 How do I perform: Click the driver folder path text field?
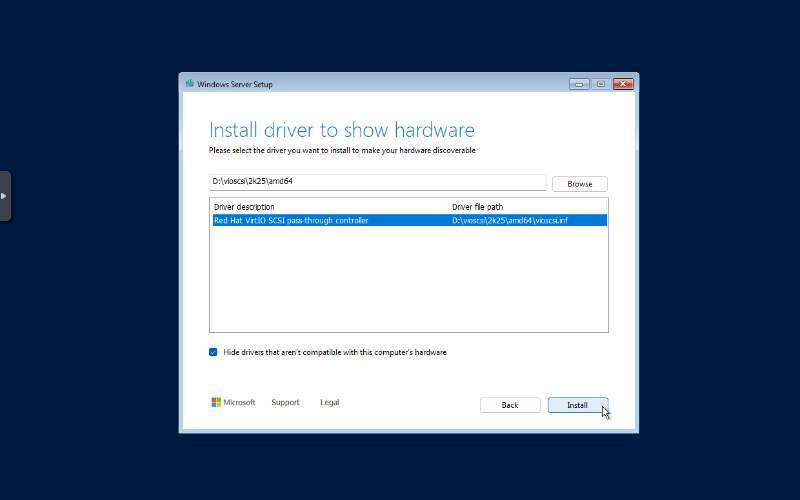(x=377, y=183)
